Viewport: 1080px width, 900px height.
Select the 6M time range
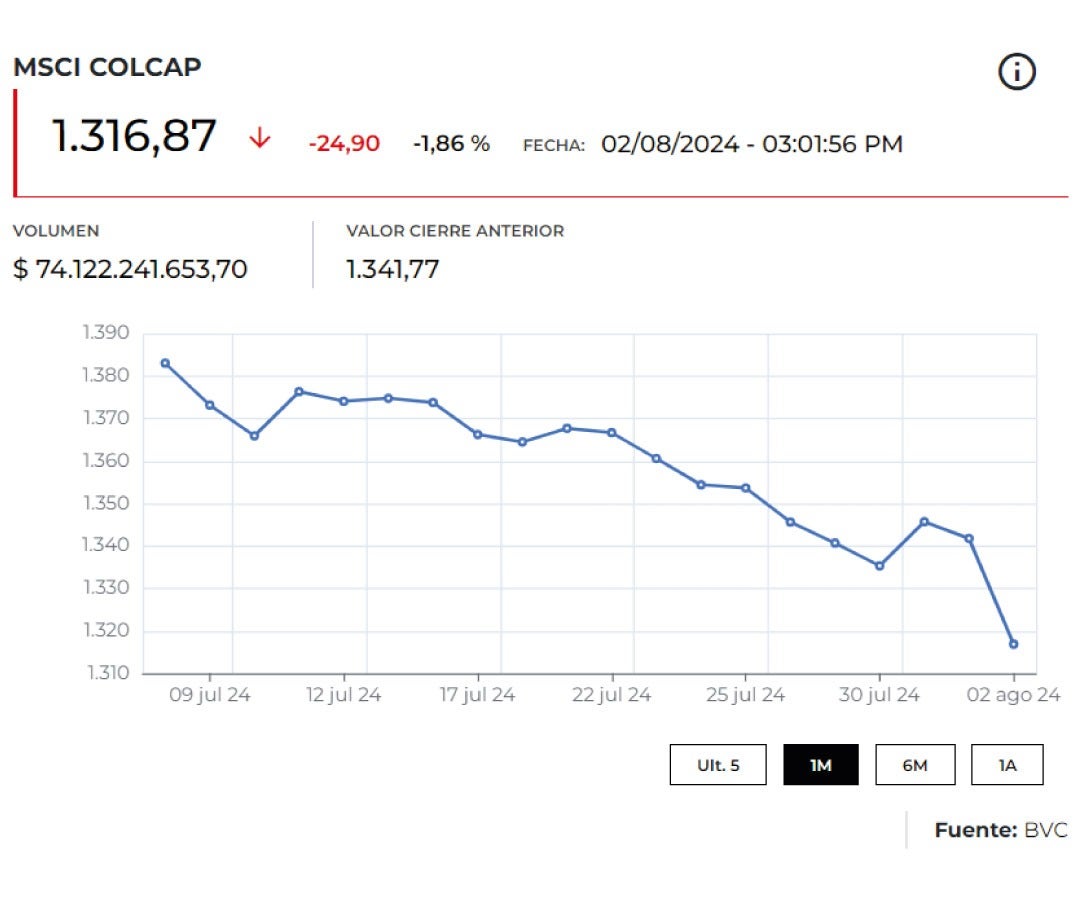coord(915,764)
